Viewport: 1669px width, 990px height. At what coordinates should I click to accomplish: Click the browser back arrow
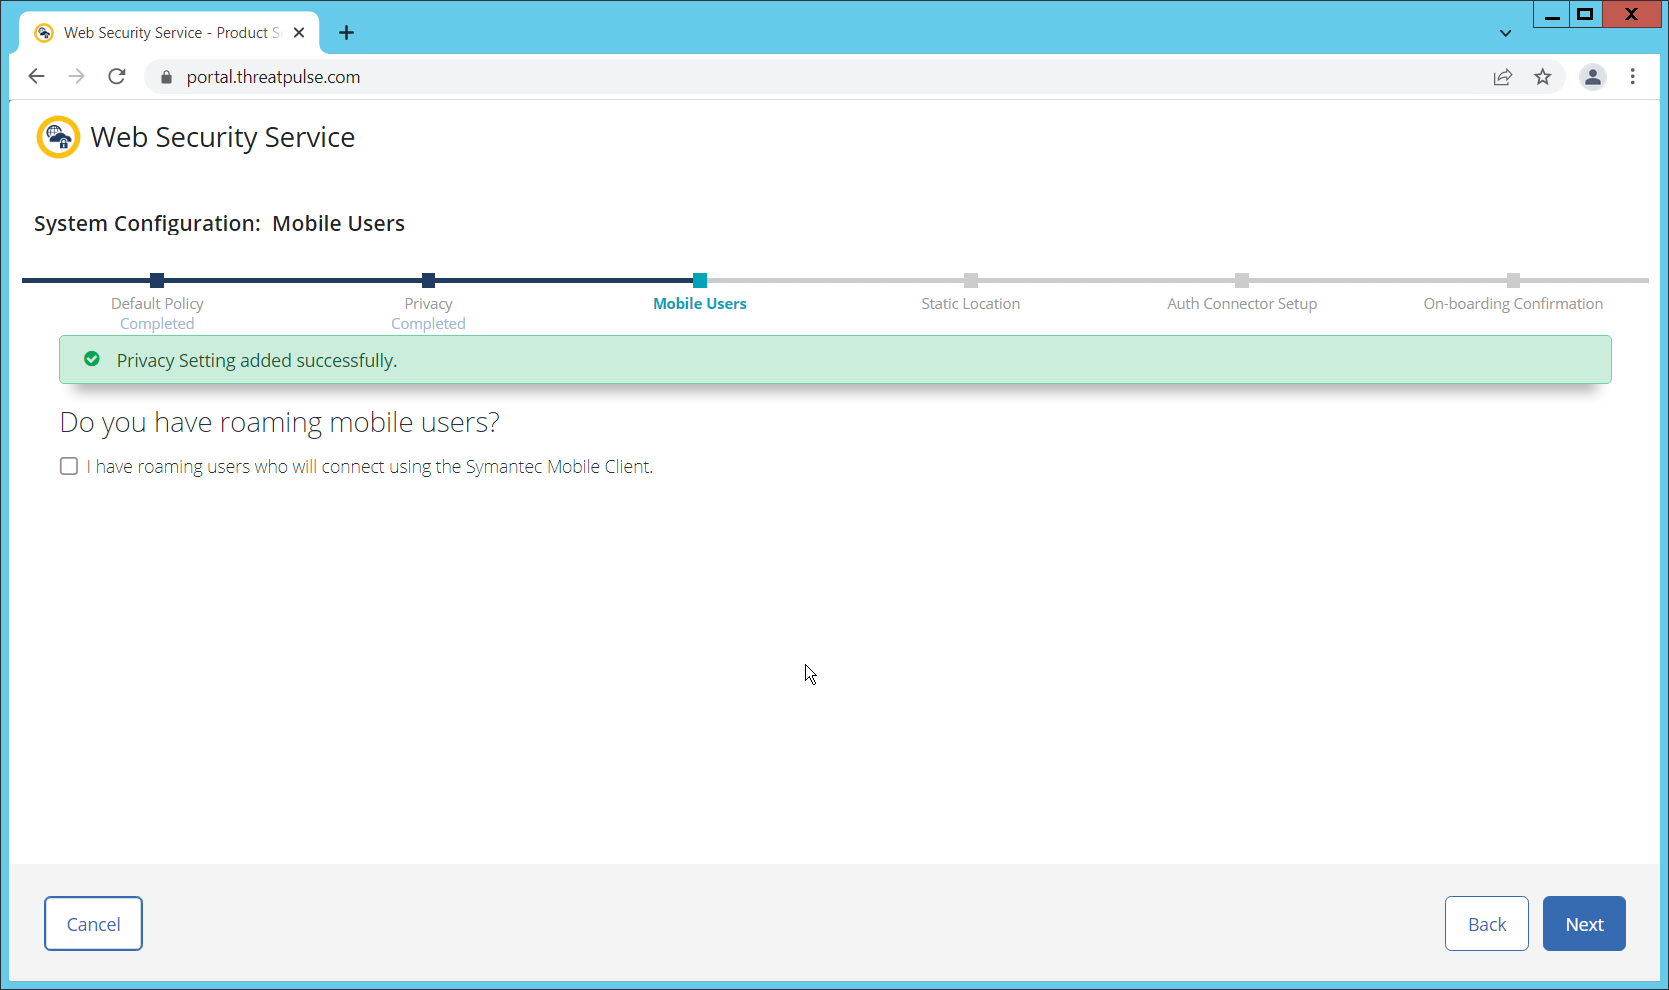click(37, 77)
